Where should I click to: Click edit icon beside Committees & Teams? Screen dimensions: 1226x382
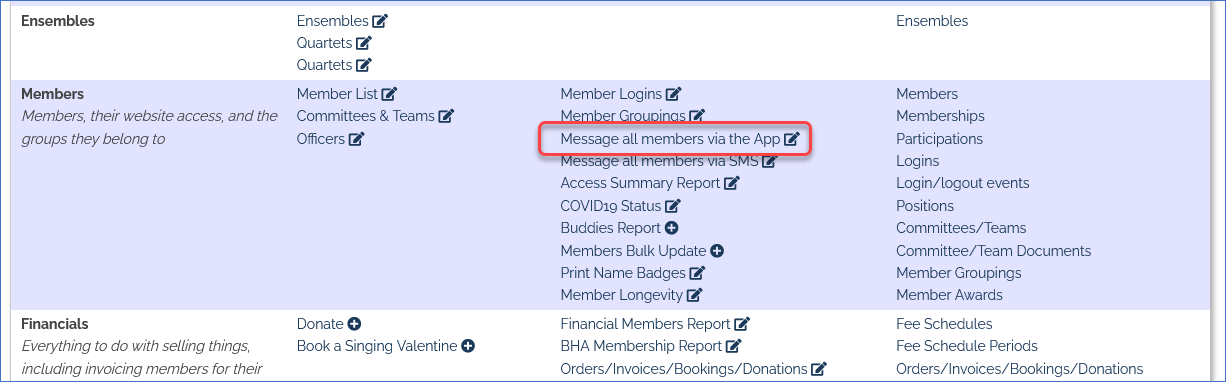446,116
